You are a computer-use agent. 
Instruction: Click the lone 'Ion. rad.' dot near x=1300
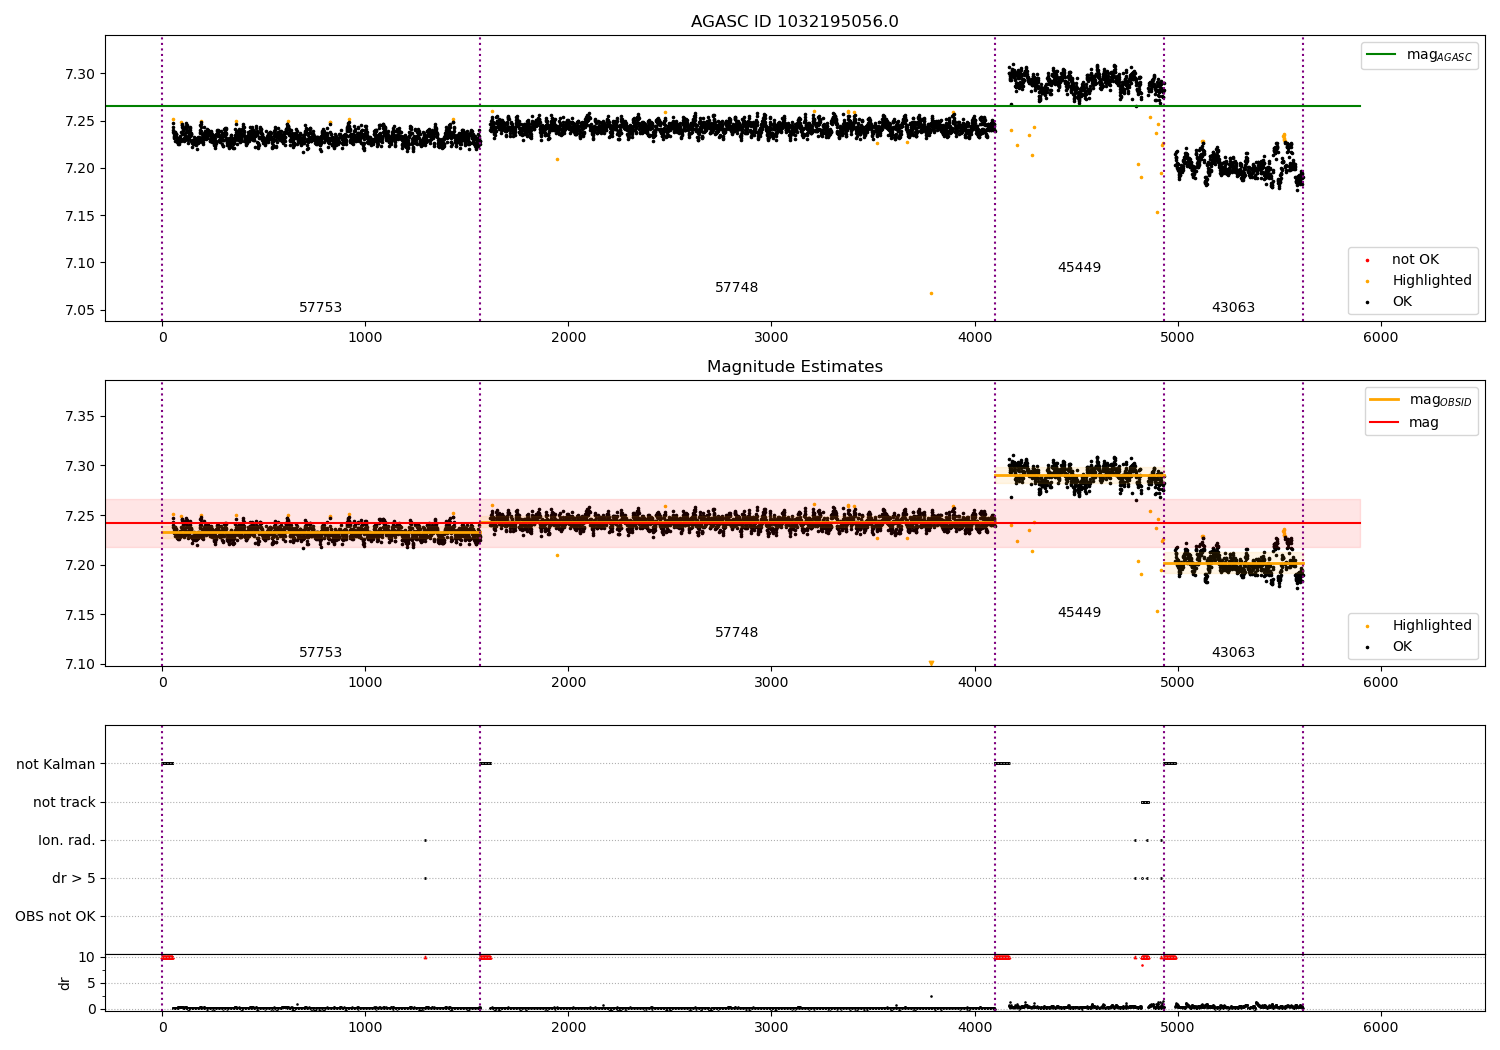tap(425, 840)
